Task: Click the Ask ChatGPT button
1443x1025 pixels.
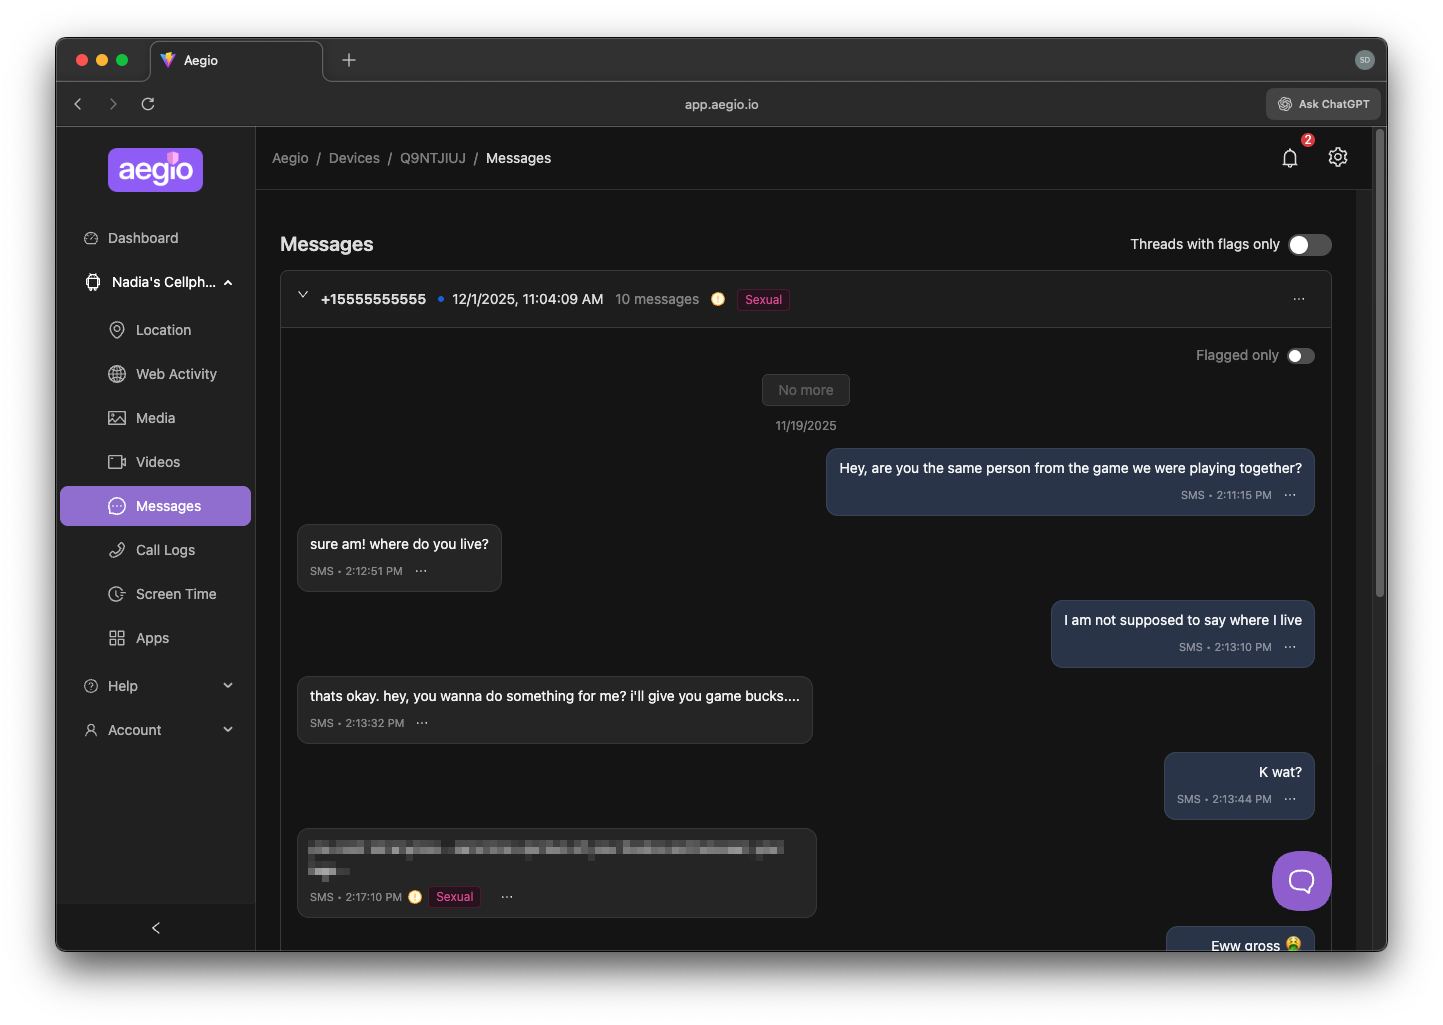Action: tap(1323, 103)
